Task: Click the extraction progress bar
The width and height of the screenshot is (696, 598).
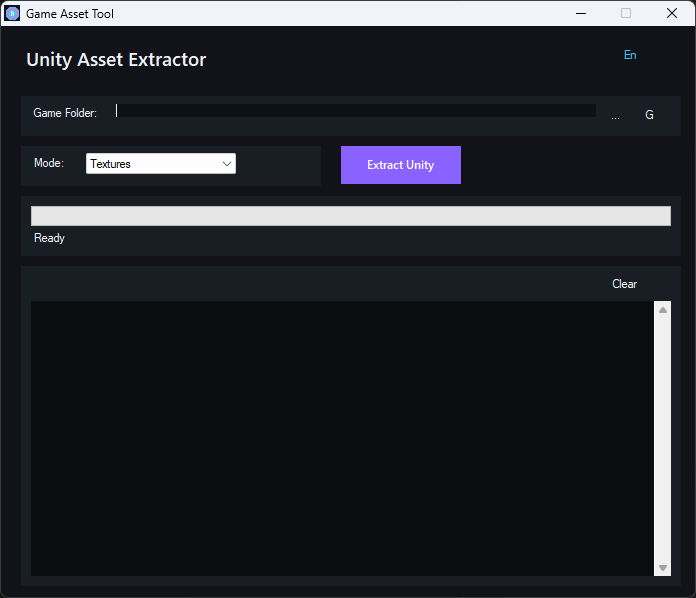Action: pos(351,216)
